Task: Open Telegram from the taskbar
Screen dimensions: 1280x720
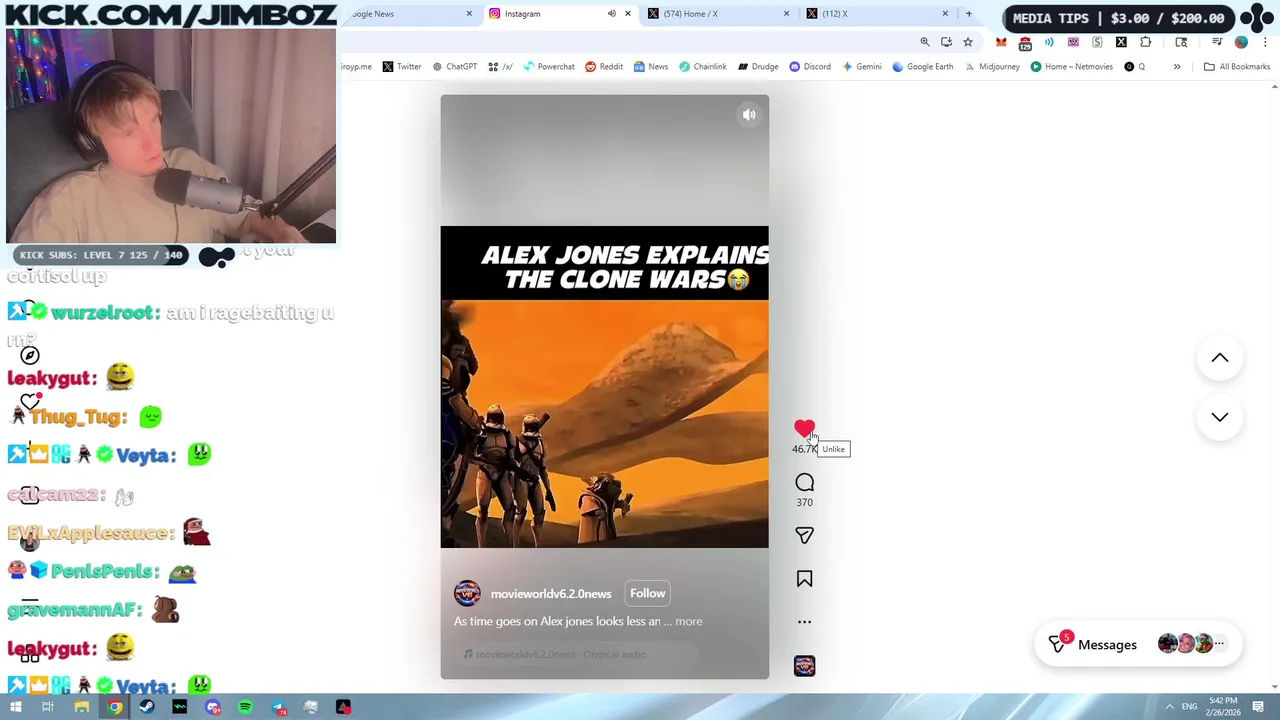Action: 278,707
